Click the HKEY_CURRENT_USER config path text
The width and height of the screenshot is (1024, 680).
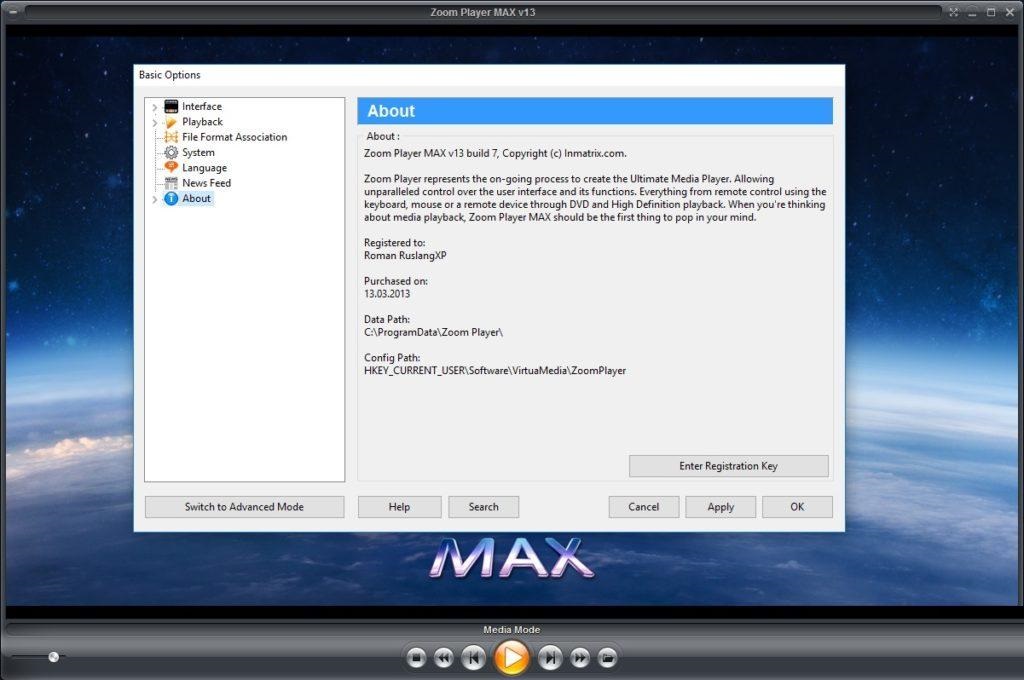[495, 371]
